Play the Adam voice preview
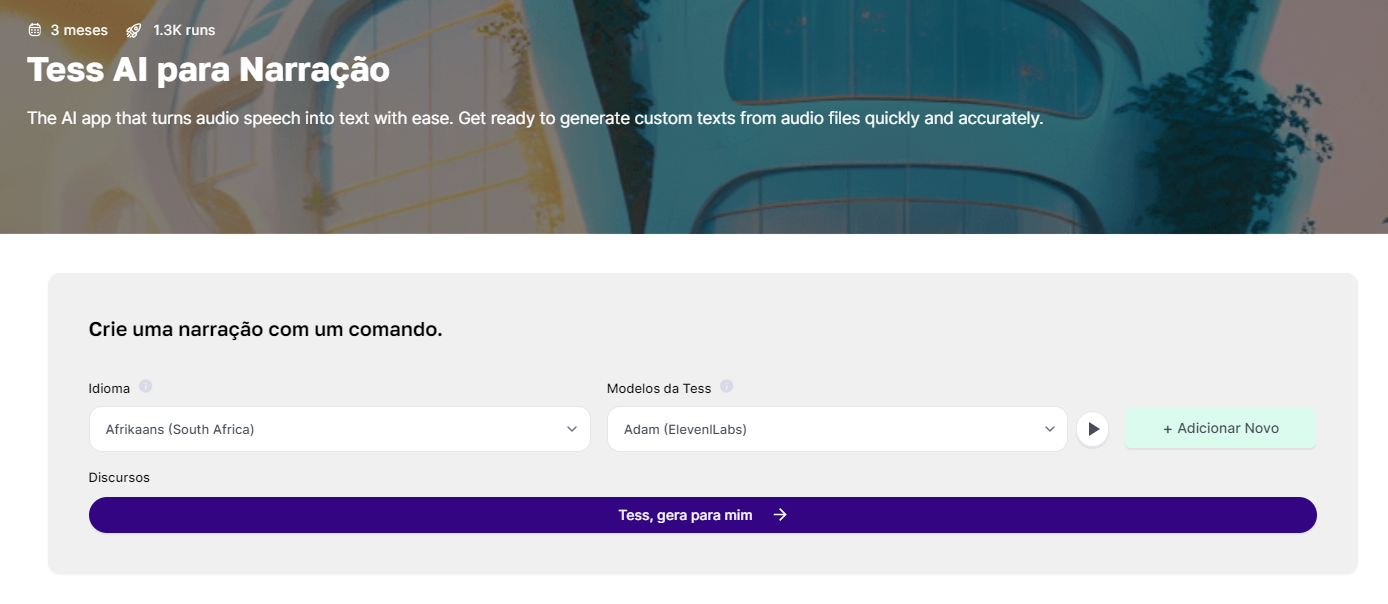This screenshot has width=1388, height=604. pyautogui.click(x=1092, y=429)
